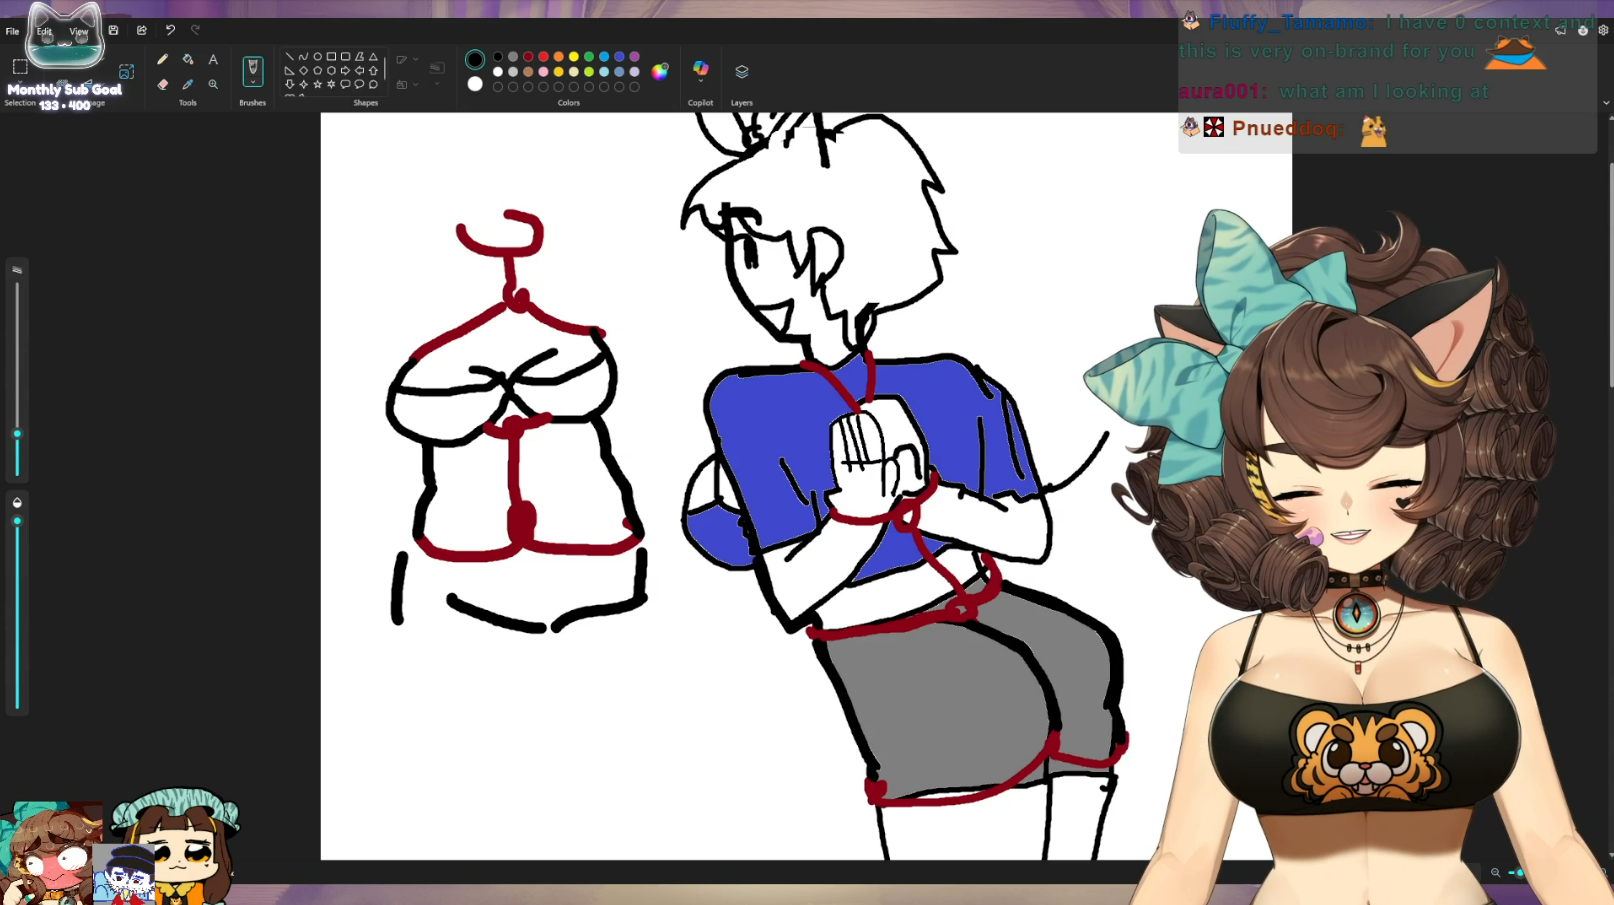The width and height of the screenshot is (1614, 905).
Task: Pick the Diamond shape
Action: (303, 71)
